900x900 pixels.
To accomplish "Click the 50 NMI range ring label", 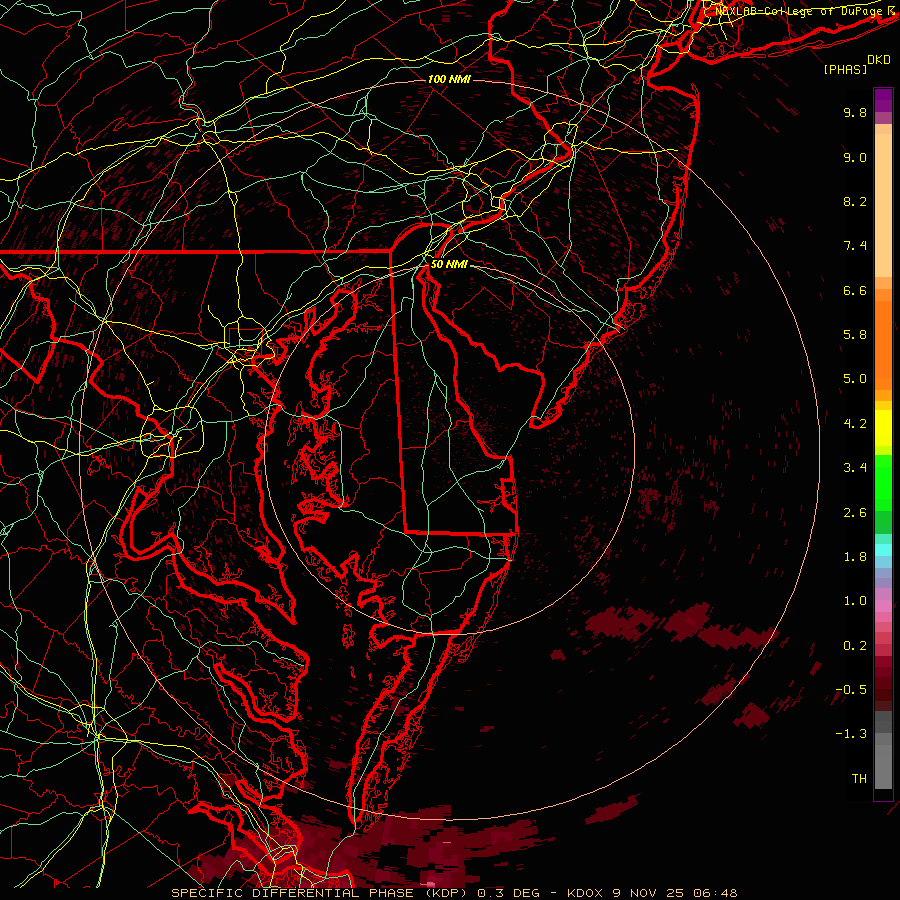I will (x=449, y=264).
